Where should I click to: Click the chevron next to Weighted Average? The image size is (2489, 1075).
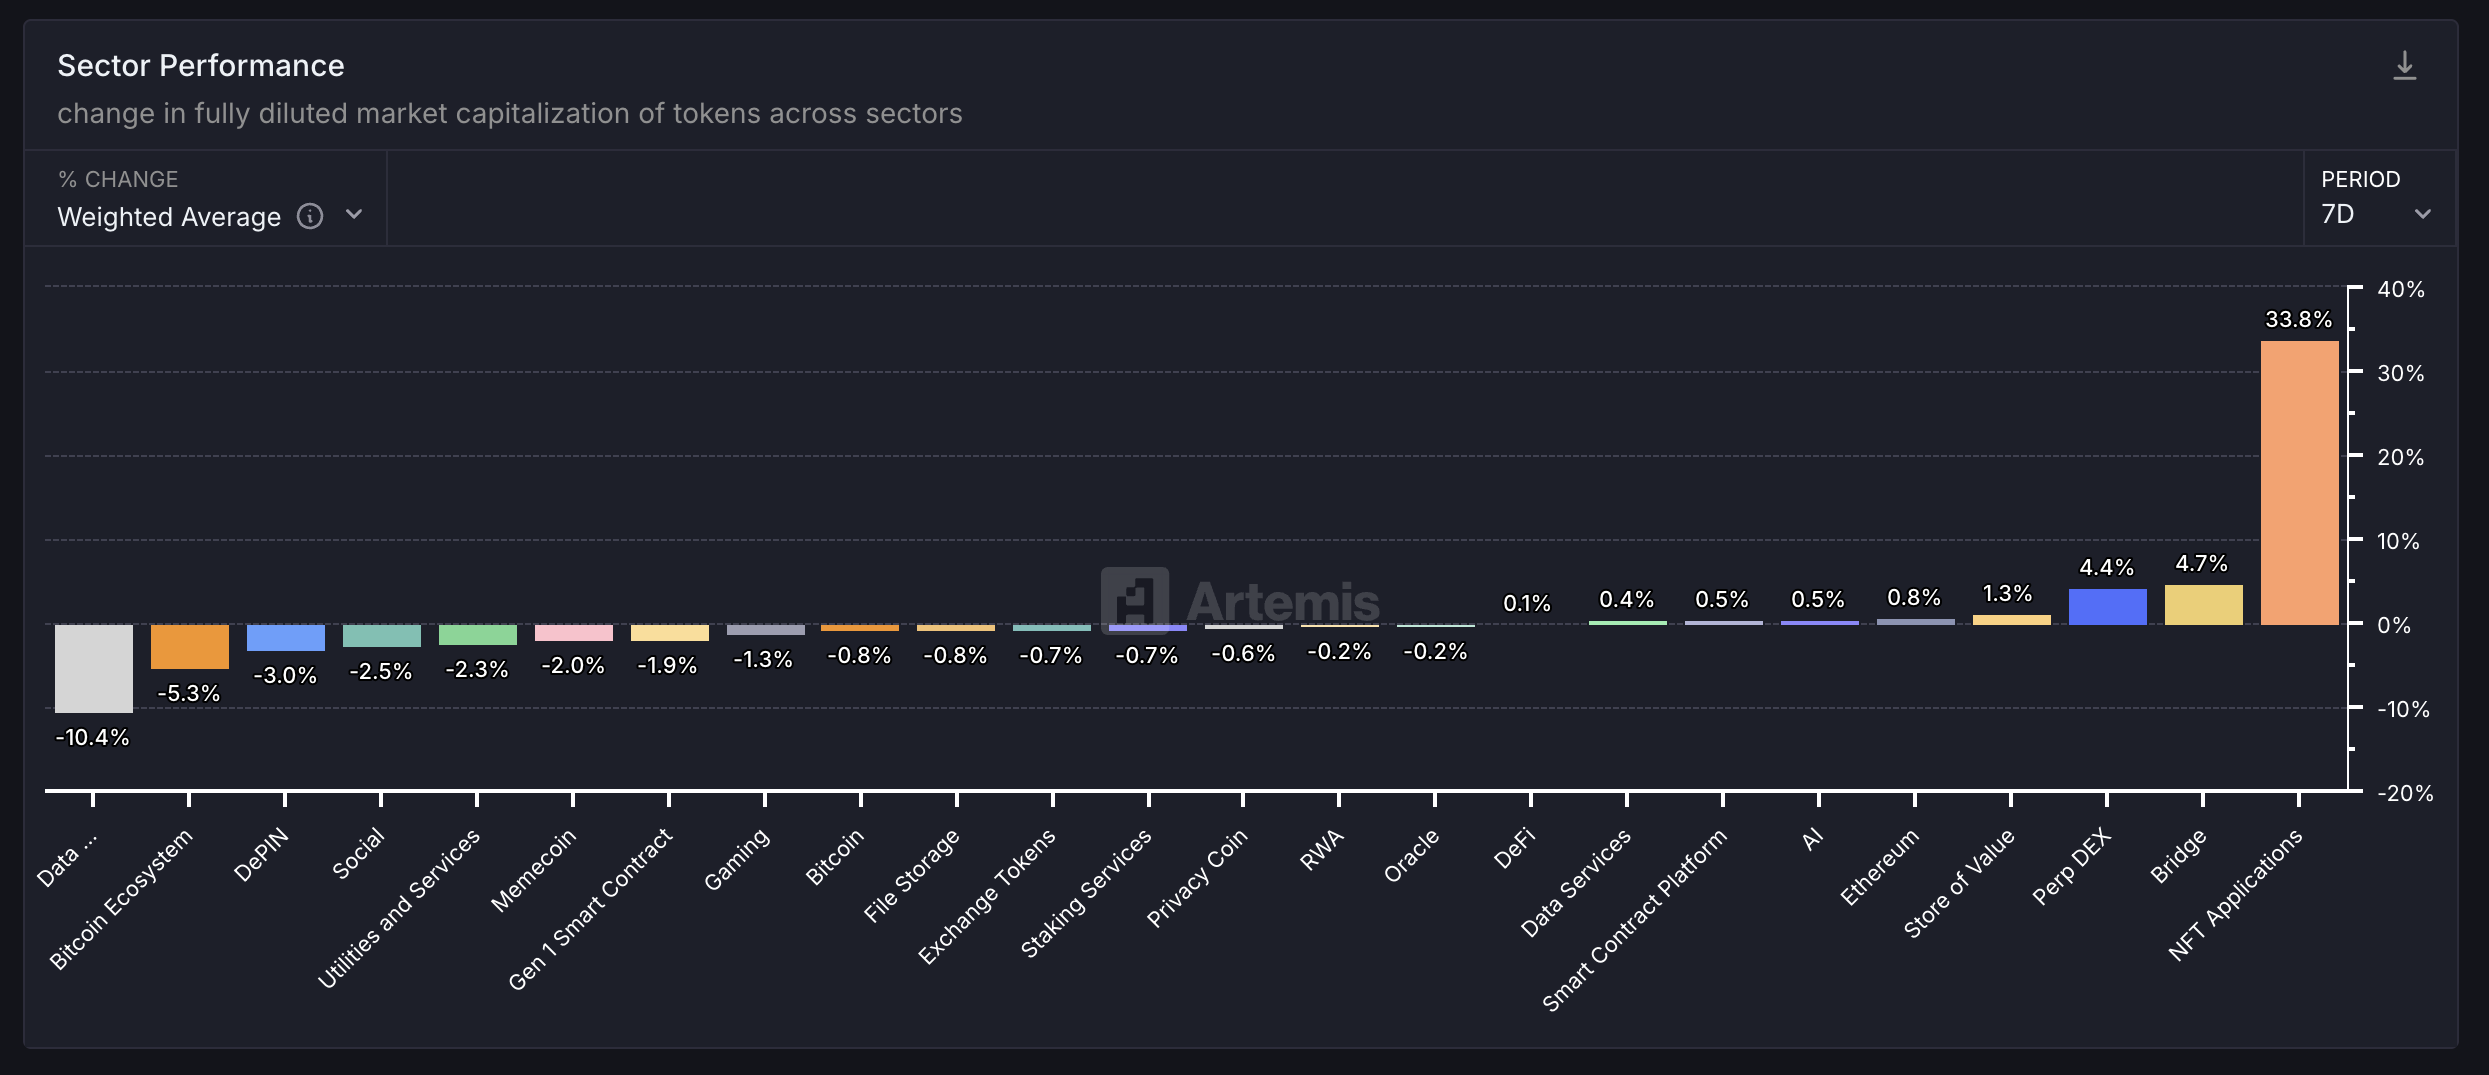[354, 215]
